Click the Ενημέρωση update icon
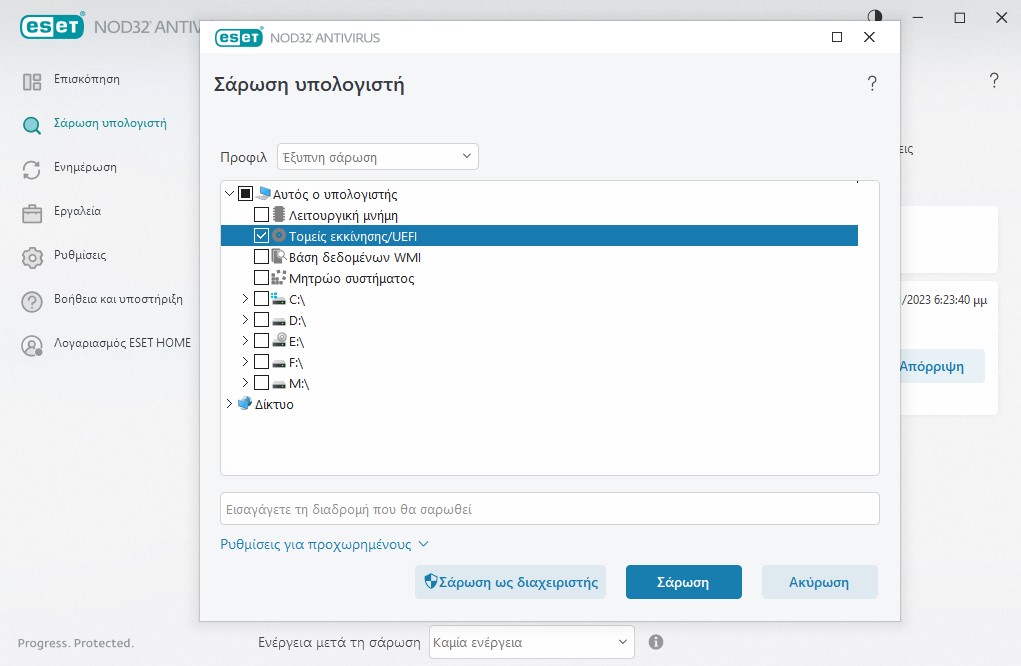The height and width of the screenshot is (666, 1021). coord(30,168)
